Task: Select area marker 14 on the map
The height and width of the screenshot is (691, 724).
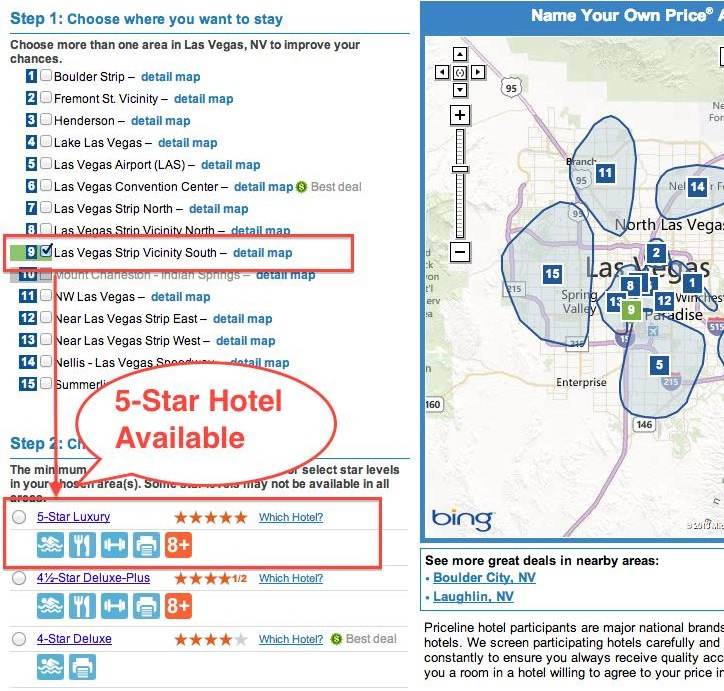Action: (x=697, y=187)
